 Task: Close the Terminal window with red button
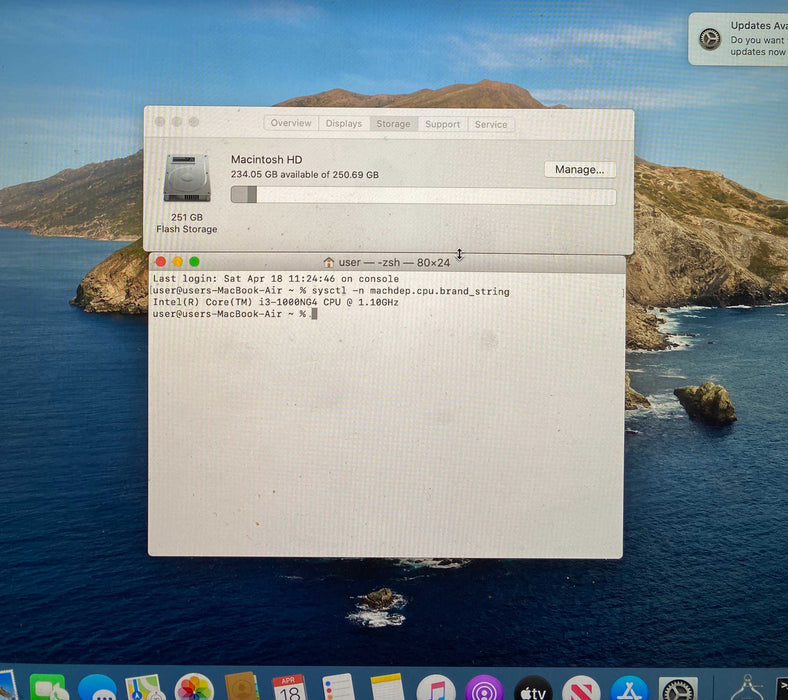161,262
